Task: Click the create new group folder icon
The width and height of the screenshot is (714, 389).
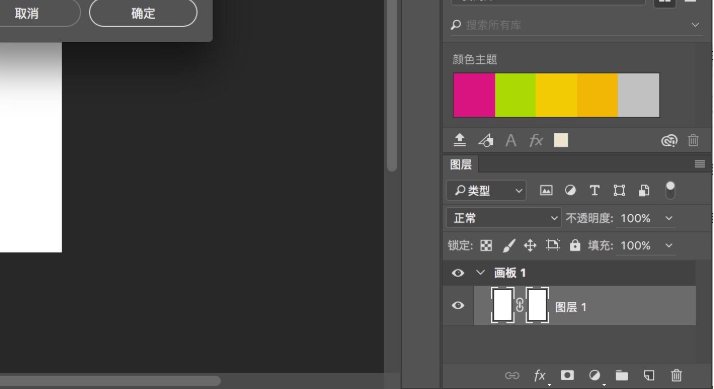Action: pos(622,375)
